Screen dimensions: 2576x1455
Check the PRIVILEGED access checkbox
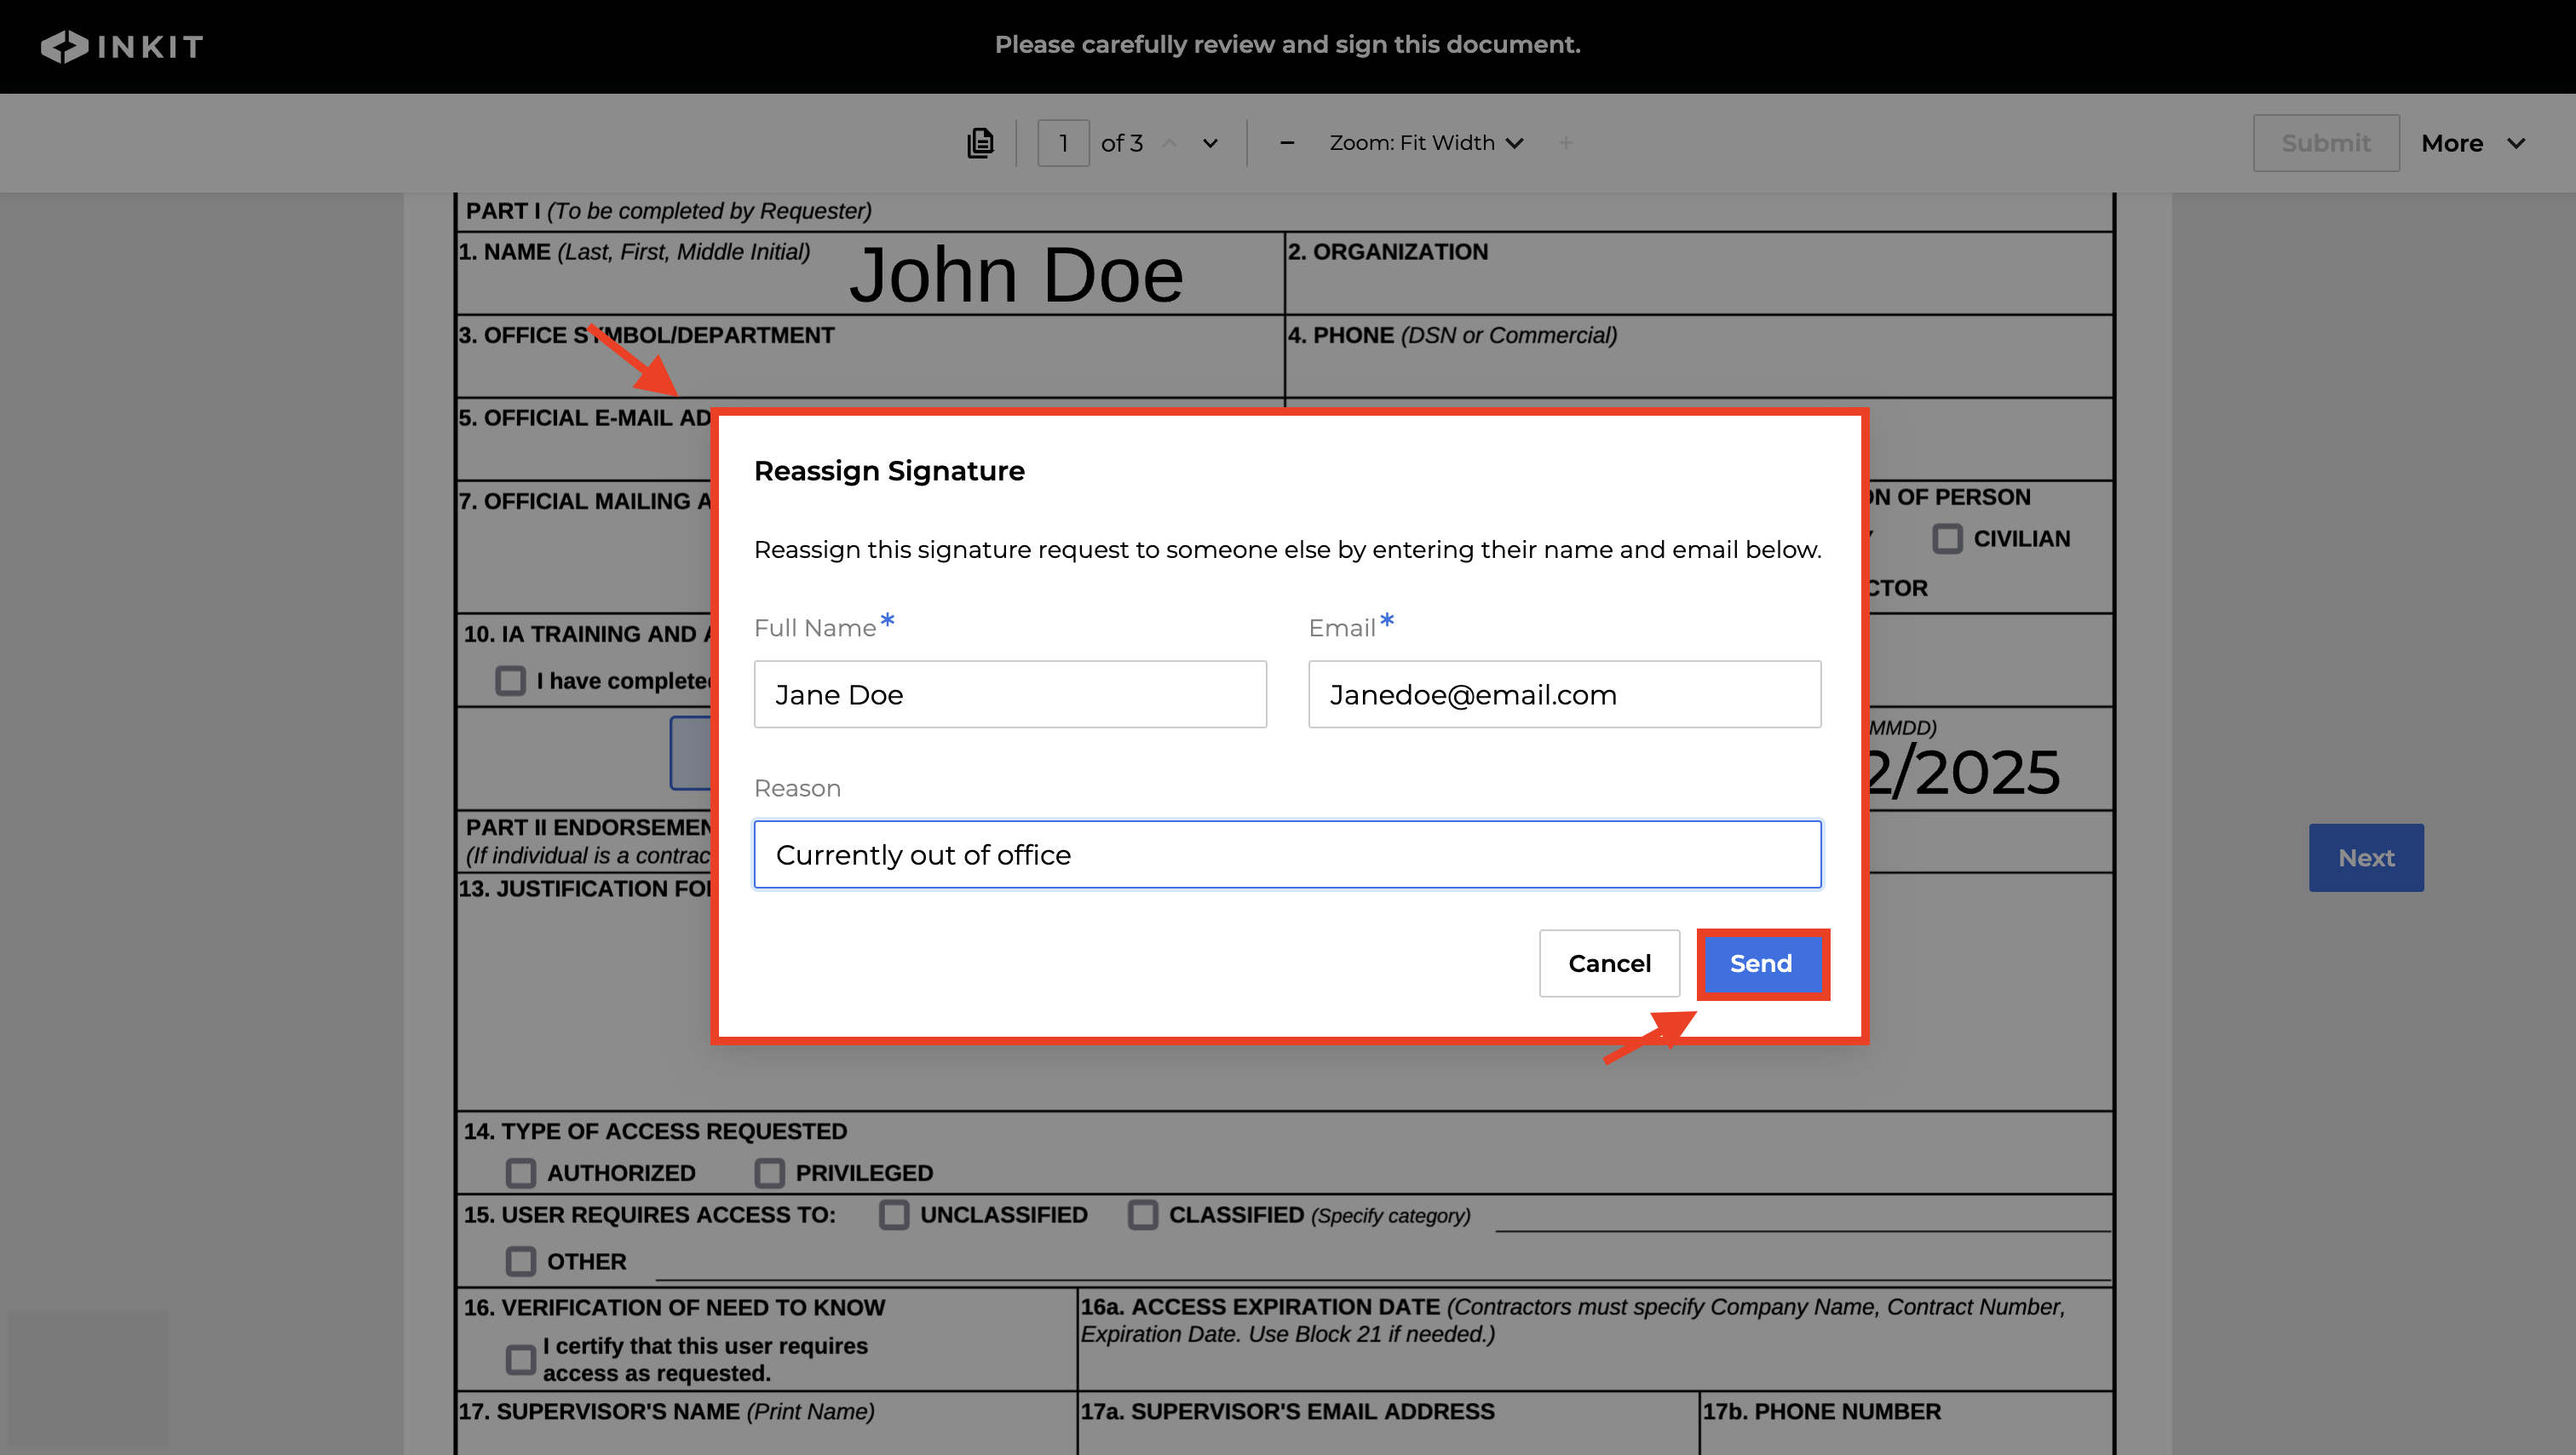(x=769, y=1173)
